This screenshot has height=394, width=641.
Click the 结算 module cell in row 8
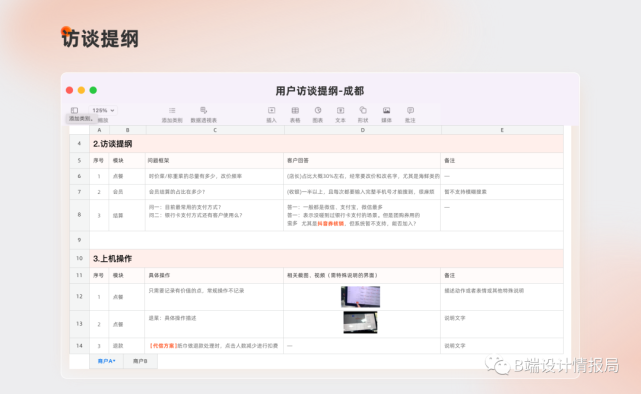(127, 215)
